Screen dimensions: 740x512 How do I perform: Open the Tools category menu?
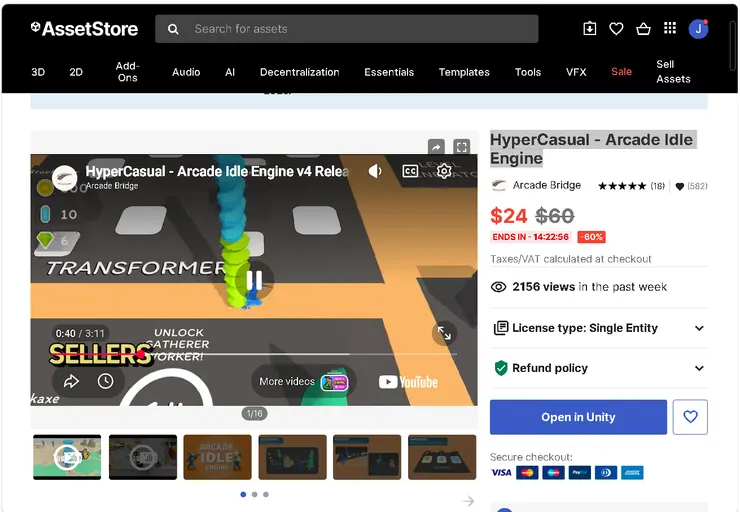click(528, 72)
